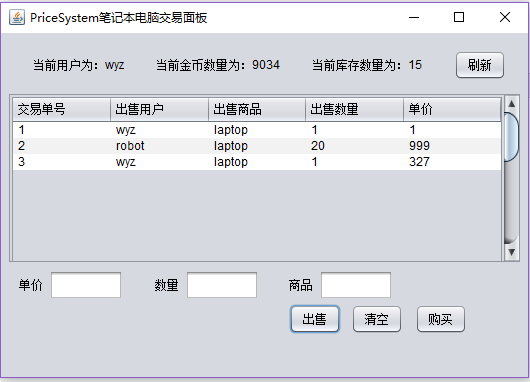Image resolution: width=530 pixels, height=382 pixels.
Task: Click the 出售商品 column header
Action: pyautogui.click(x=257, y=110)
